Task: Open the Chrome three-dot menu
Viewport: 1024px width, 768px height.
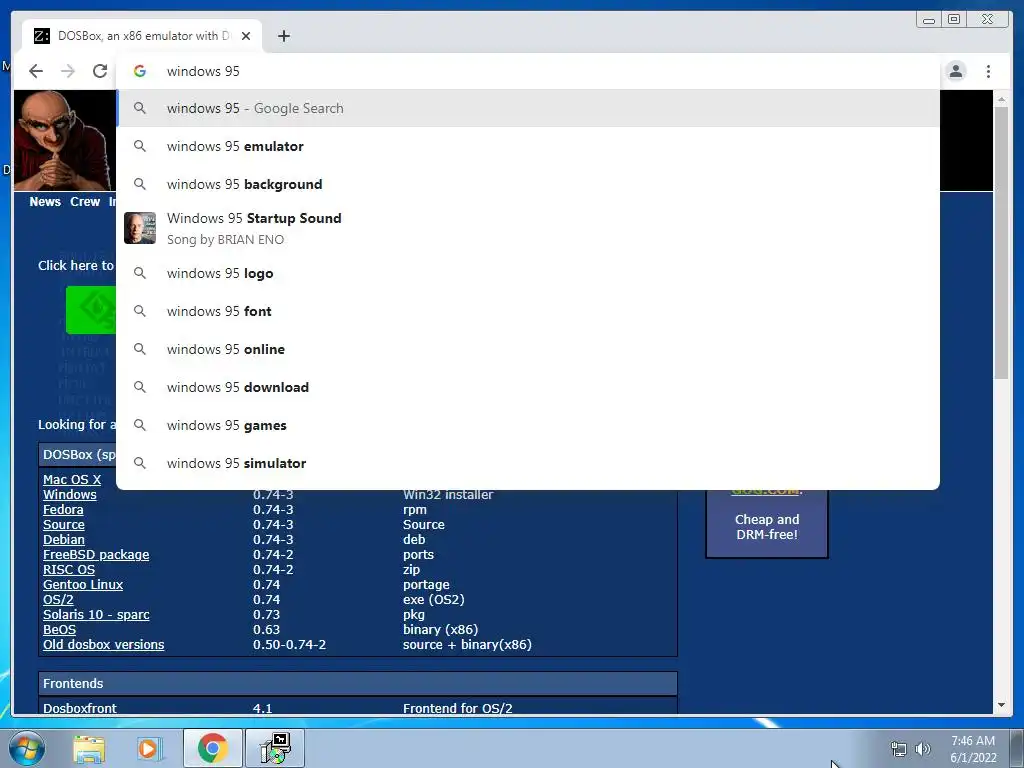Action: [988, 71]
